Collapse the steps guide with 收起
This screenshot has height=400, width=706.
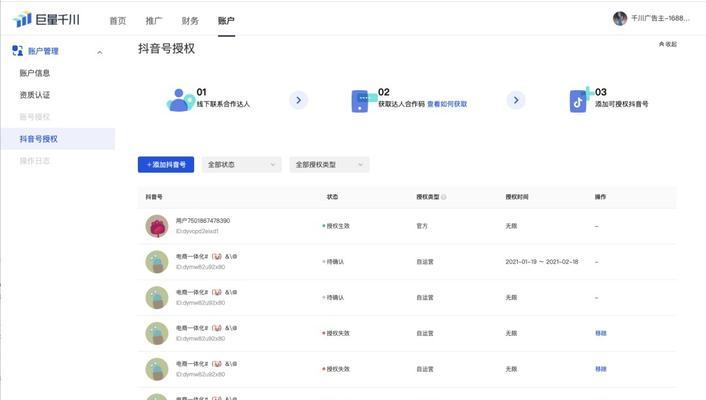[668, 44]
